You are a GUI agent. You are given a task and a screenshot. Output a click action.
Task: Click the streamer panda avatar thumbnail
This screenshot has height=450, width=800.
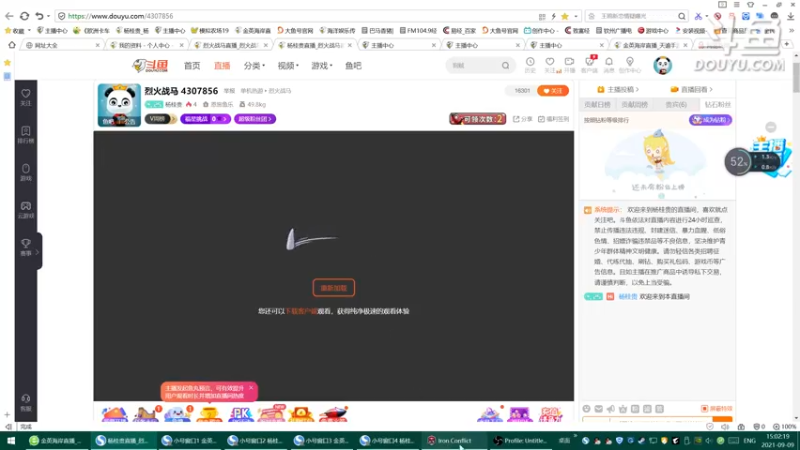[x=119, y=105]
